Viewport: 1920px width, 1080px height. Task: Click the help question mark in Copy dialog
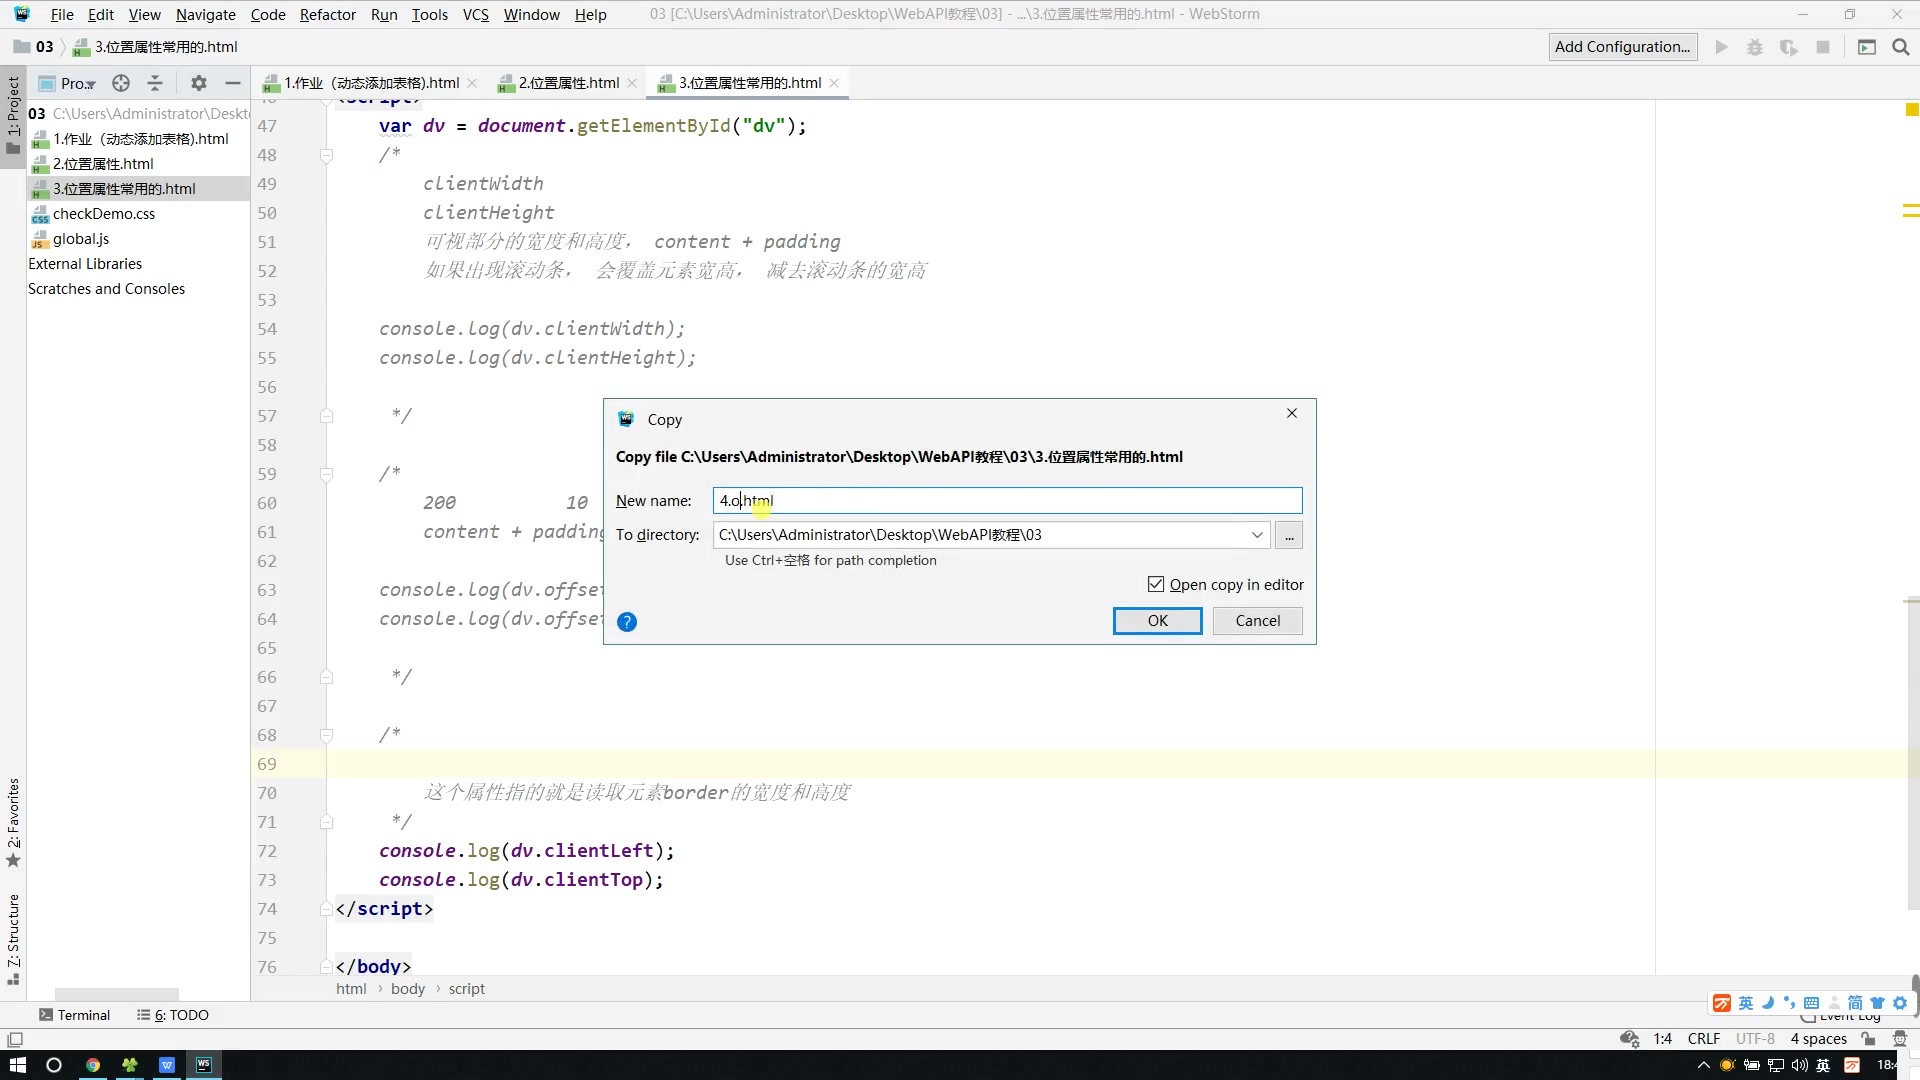[627, 622]
